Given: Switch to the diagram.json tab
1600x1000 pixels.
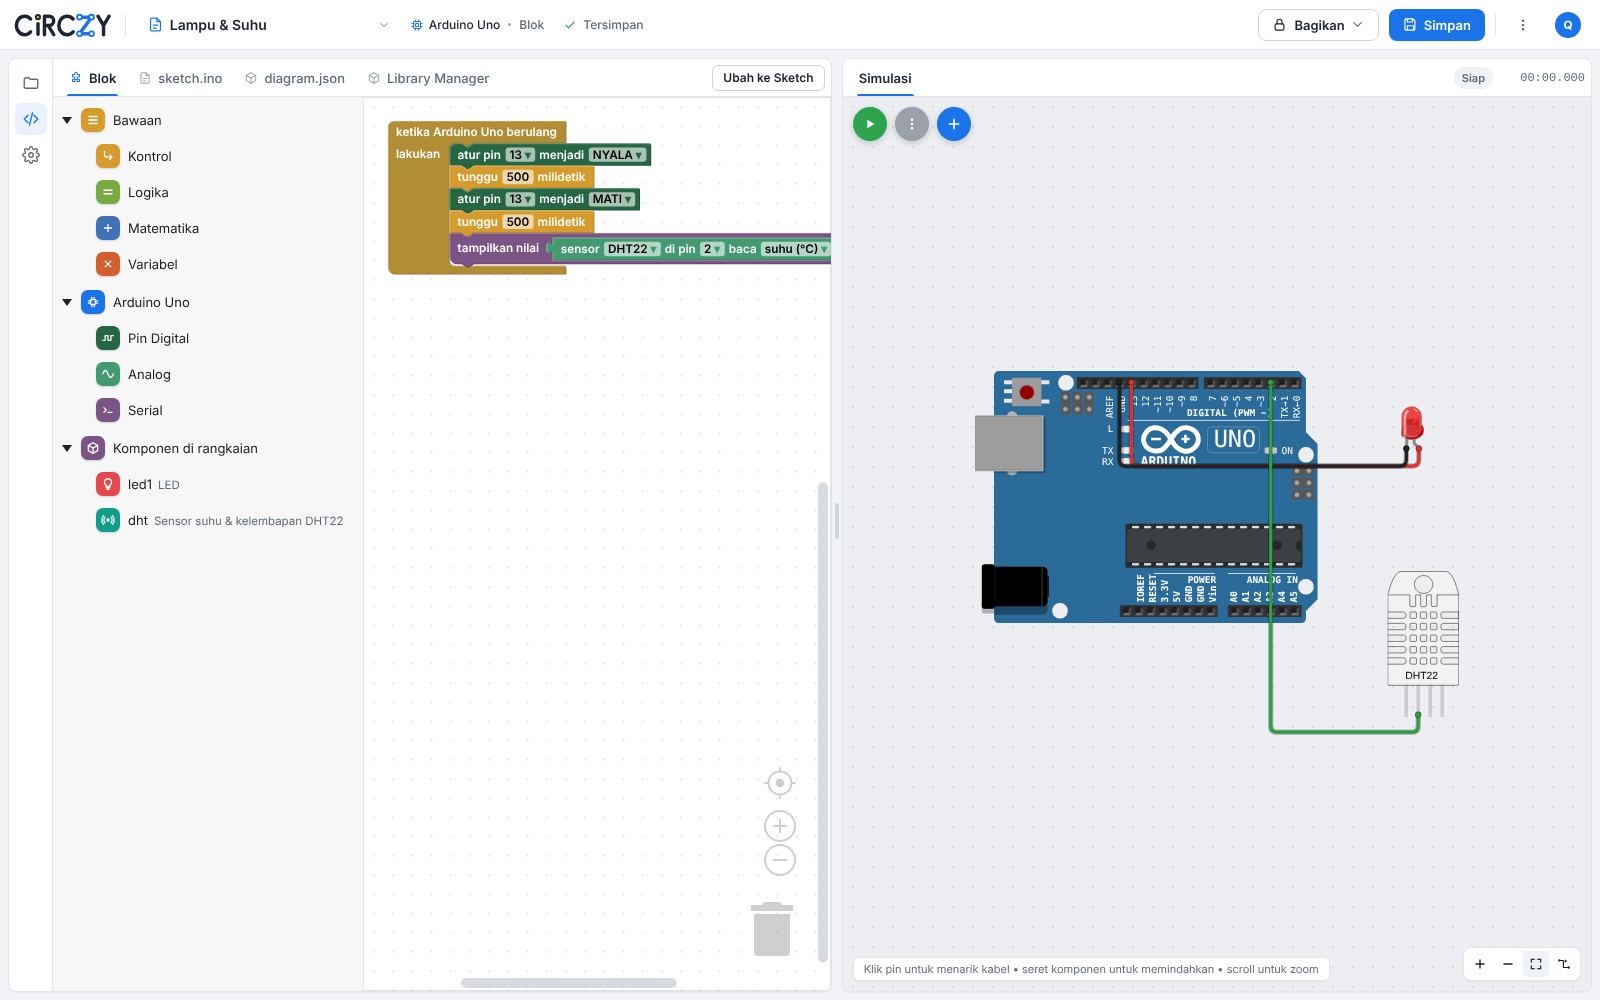Looking at the screenshot, I should point(295,78).
